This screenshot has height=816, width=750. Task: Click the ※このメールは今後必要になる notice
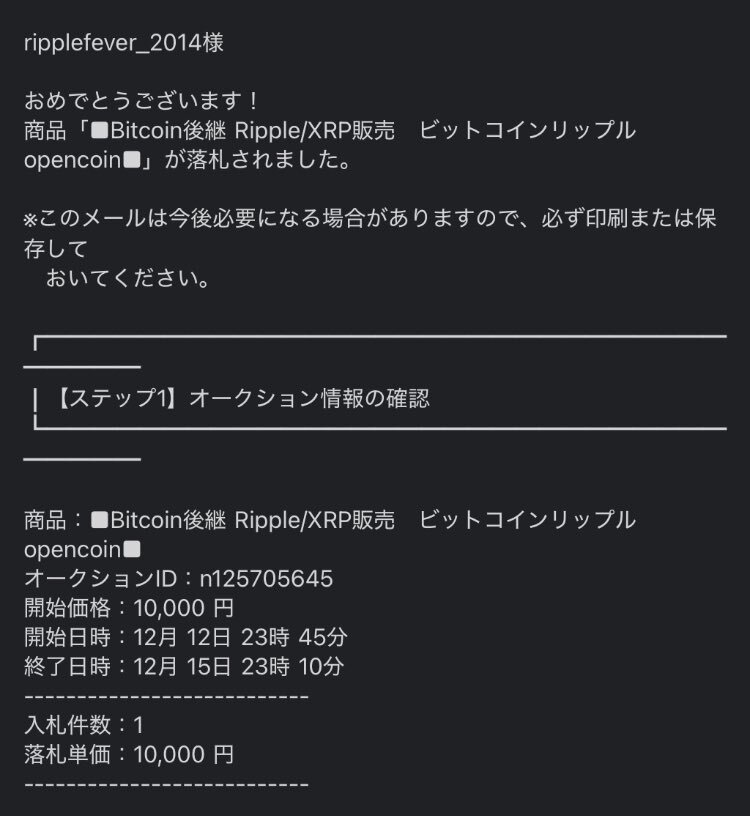(370, 233)
